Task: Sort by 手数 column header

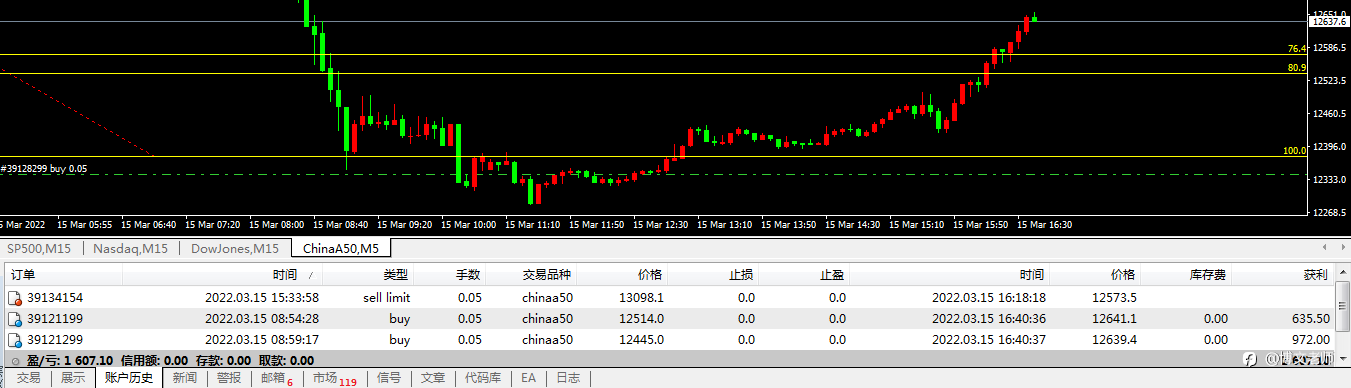Action: point(449,274)
